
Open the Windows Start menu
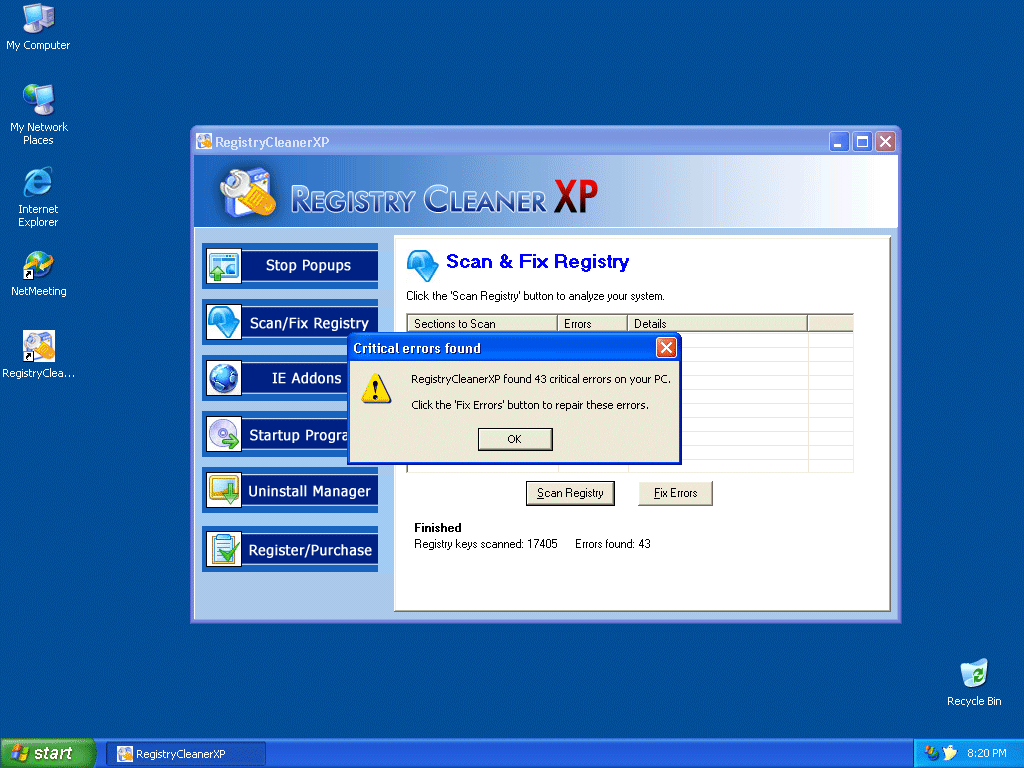(x=47, y=753)
